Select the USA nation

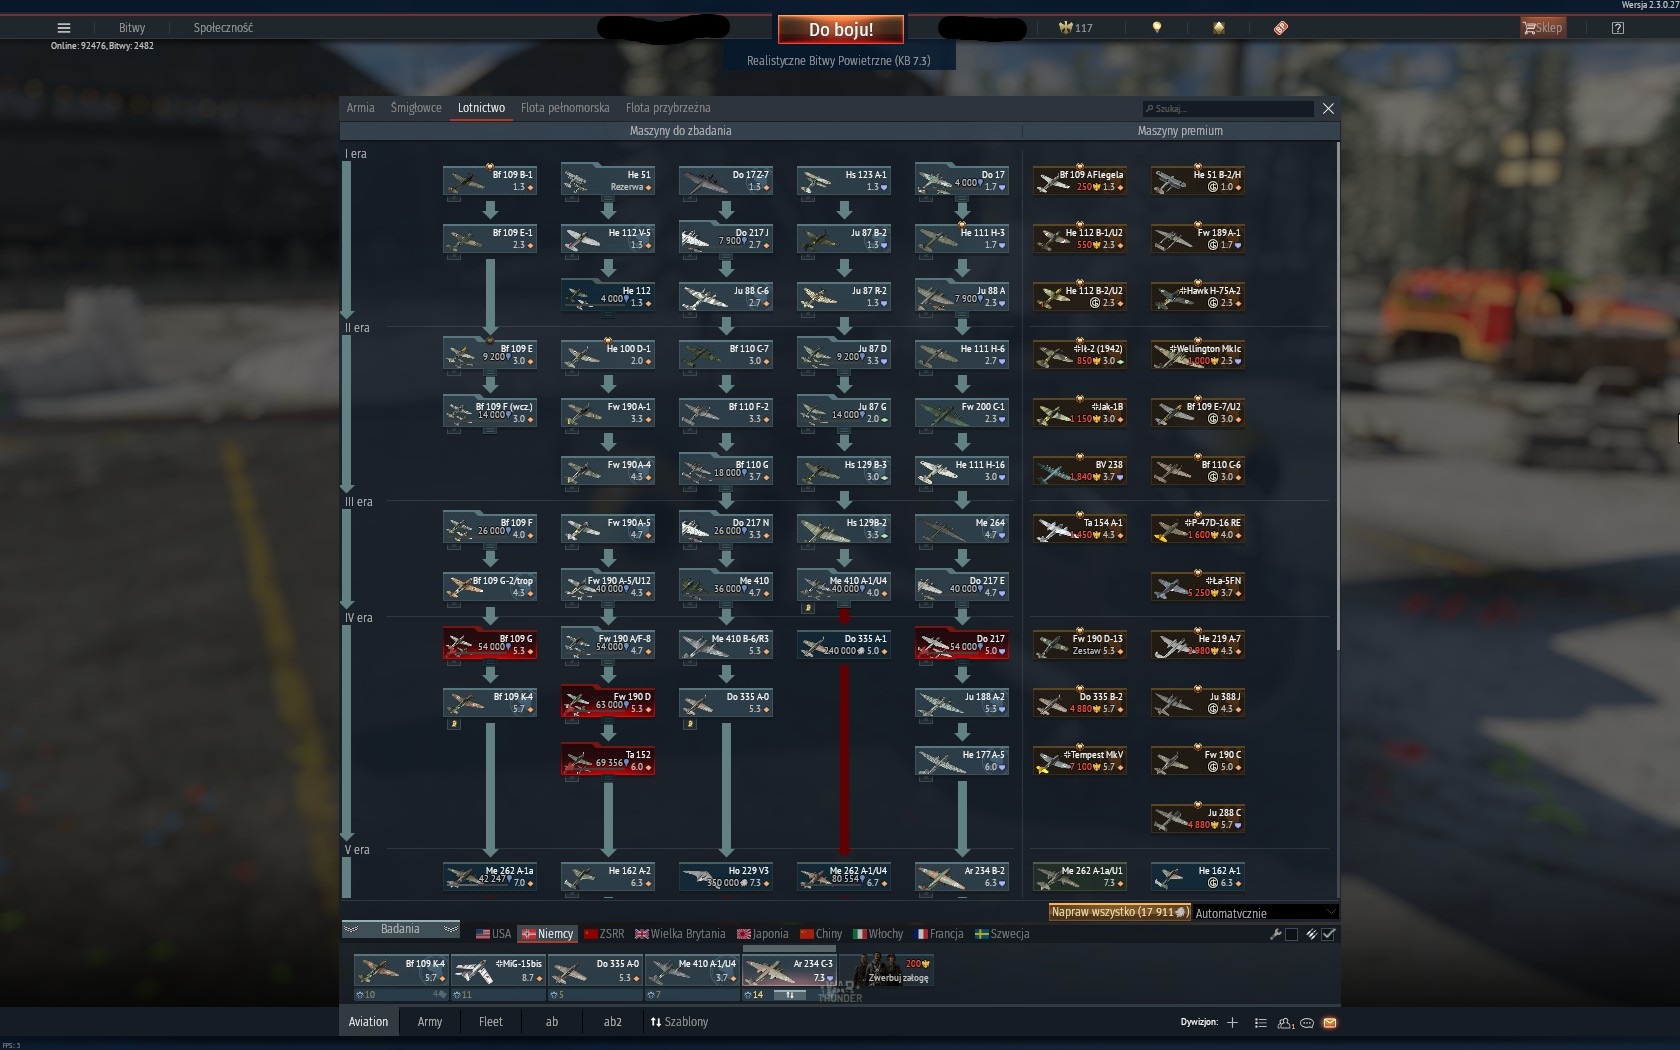[x=493, y=934]
